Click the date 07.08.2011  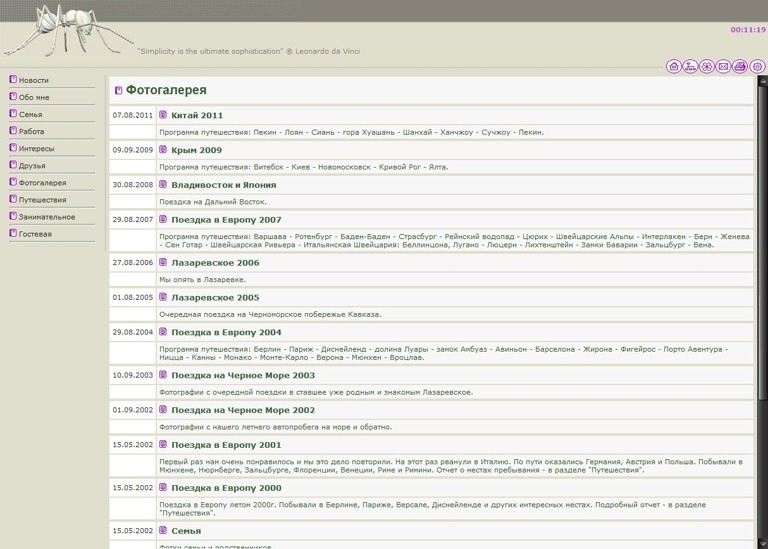pyautogui.click(x=133, y=116)
